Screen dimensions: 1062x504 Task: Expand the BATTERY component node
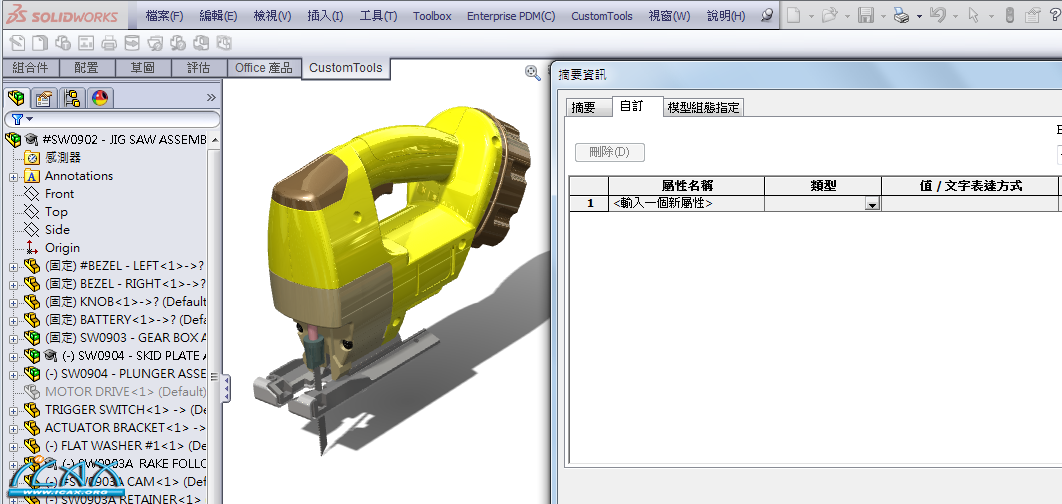pyautogui.click(x=13, y=321)
